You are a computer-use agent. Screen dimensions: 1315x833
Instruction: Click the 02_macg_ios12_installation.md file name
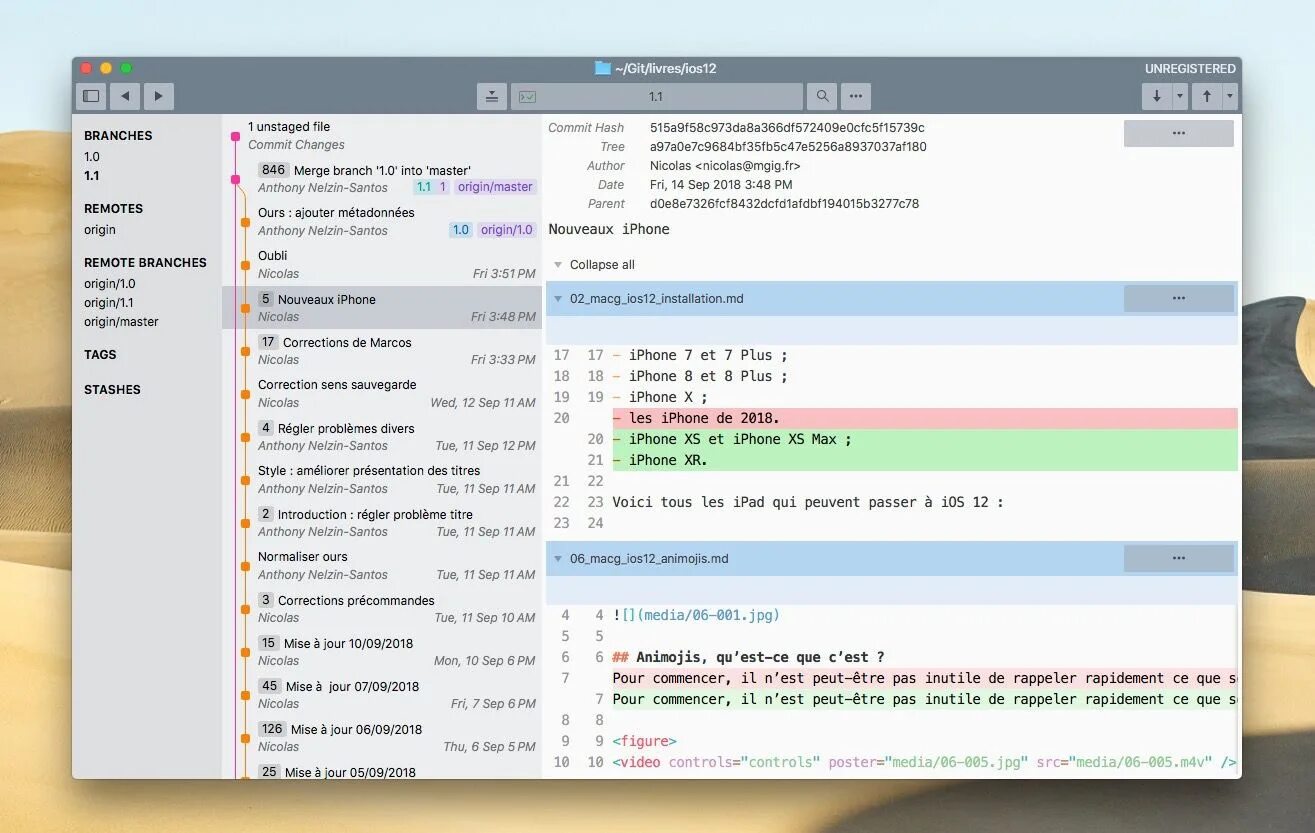coord(657,298)
